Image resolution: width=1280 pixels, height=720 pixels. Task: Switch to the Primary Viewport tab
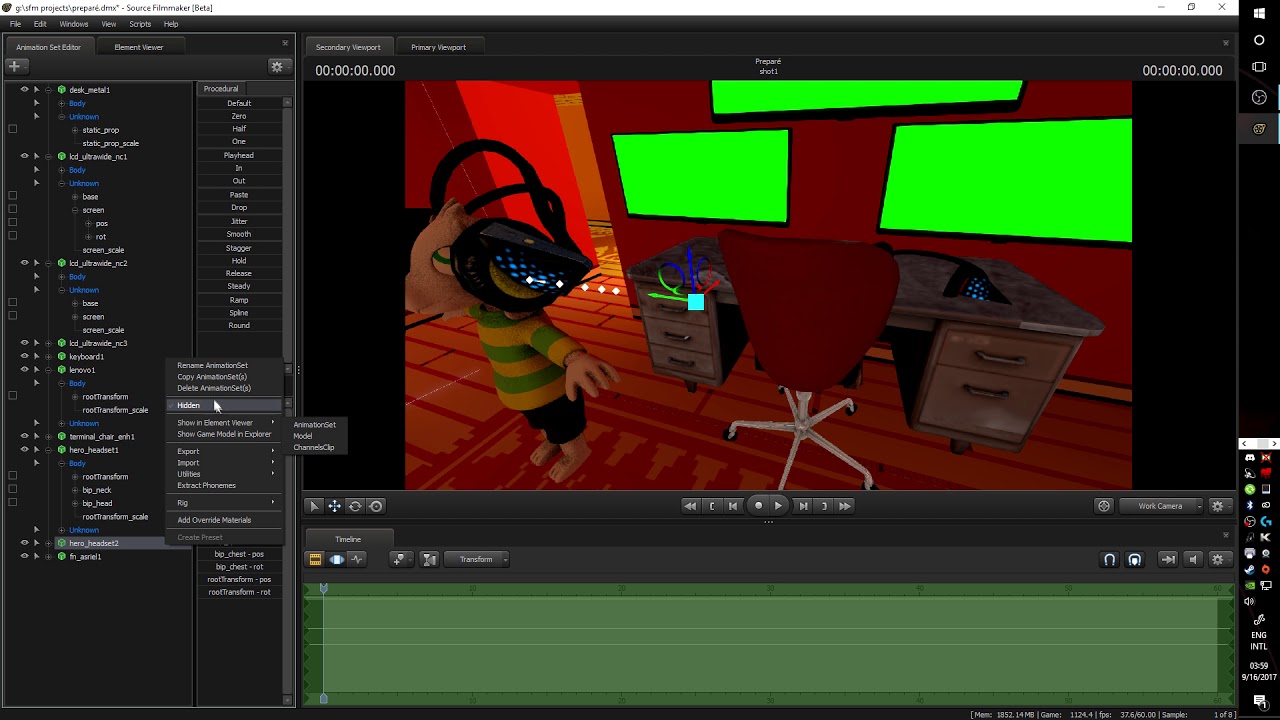pyautogui.click(x=438, y=47)
